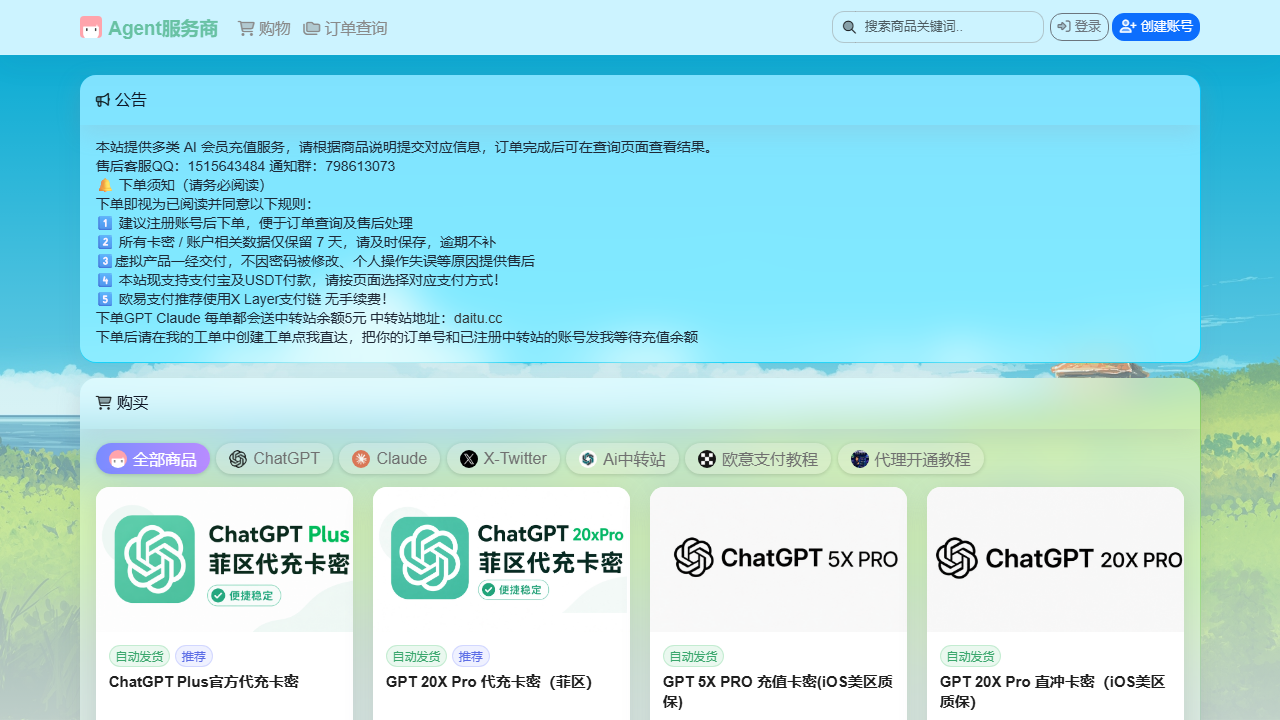Viewport: 1280px width, 720px height.
Task: Click the OpenAI logo icon in ChatGPT tab
Action: [238, 459]
